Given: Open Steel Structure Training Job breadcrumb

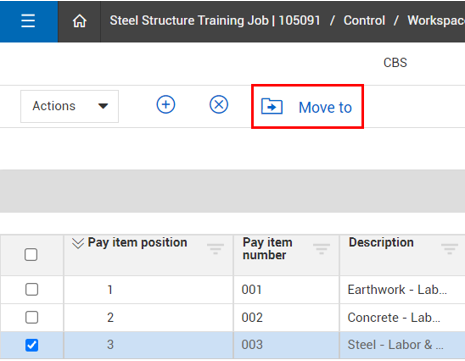Looking at the screenshot, I should click(x=215, y=21).
